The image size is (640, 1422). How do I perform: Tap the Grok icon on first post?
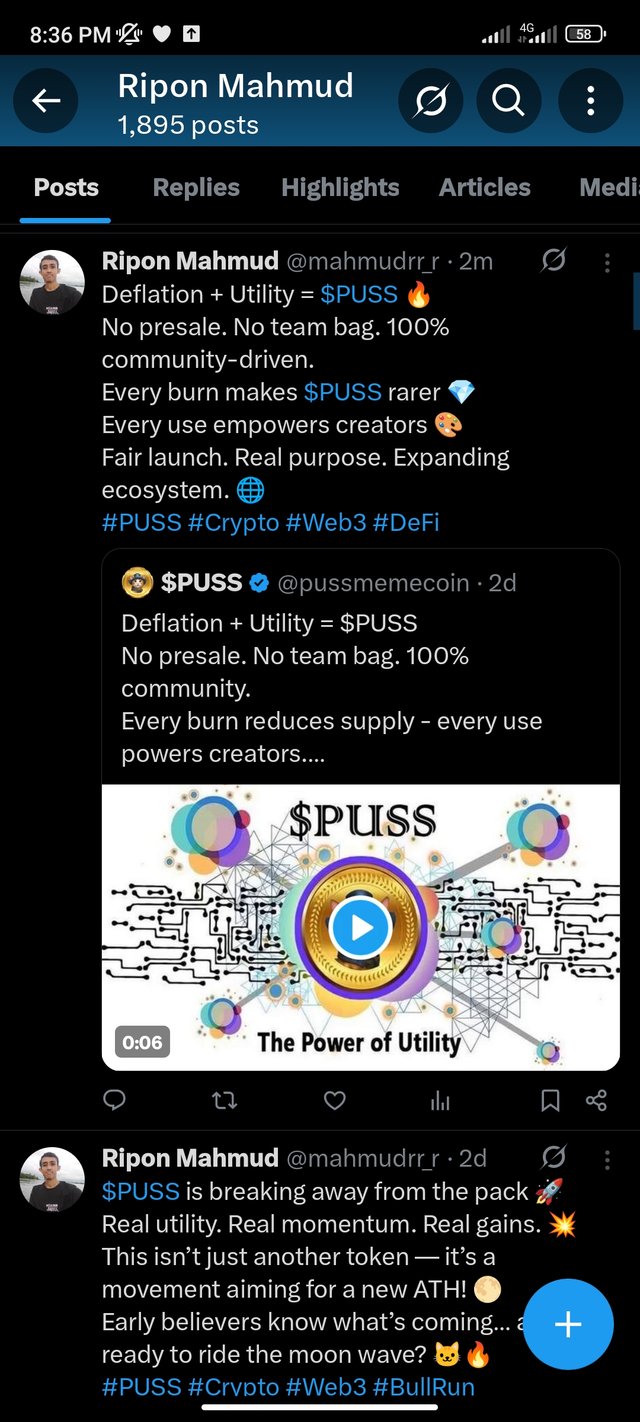tap(553, 262)
